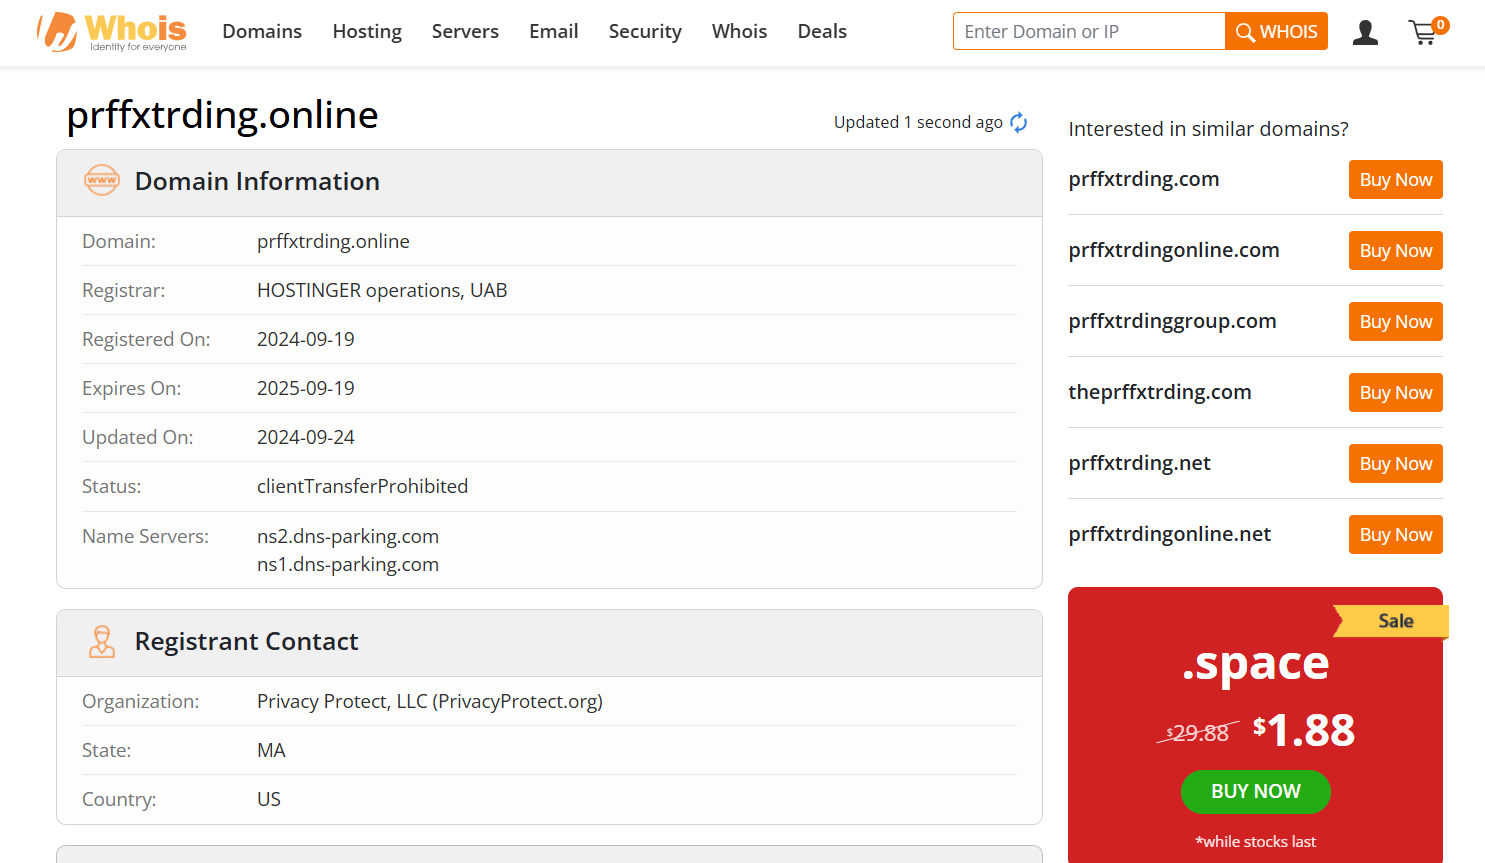Open similar domain prffxtrding.net

1139,463
